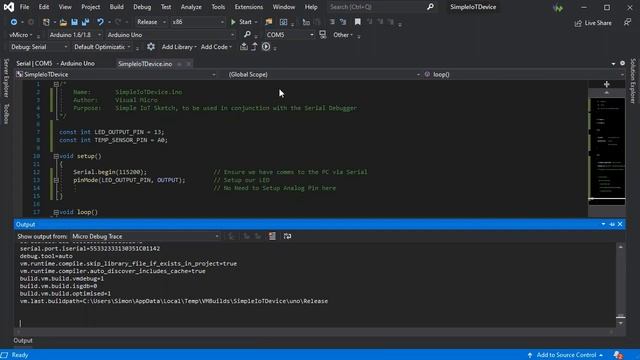Open the COM5 port dropdown

click(289, 35)
